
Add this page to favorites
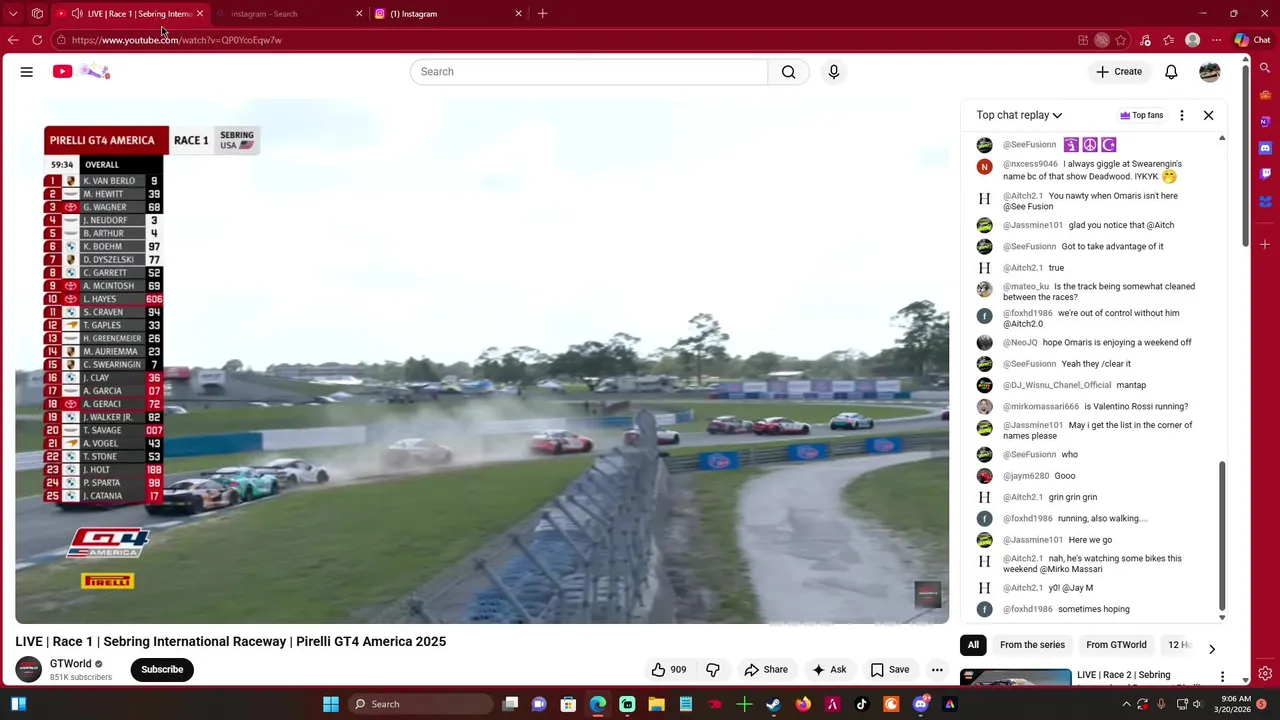coord(1121,40)
